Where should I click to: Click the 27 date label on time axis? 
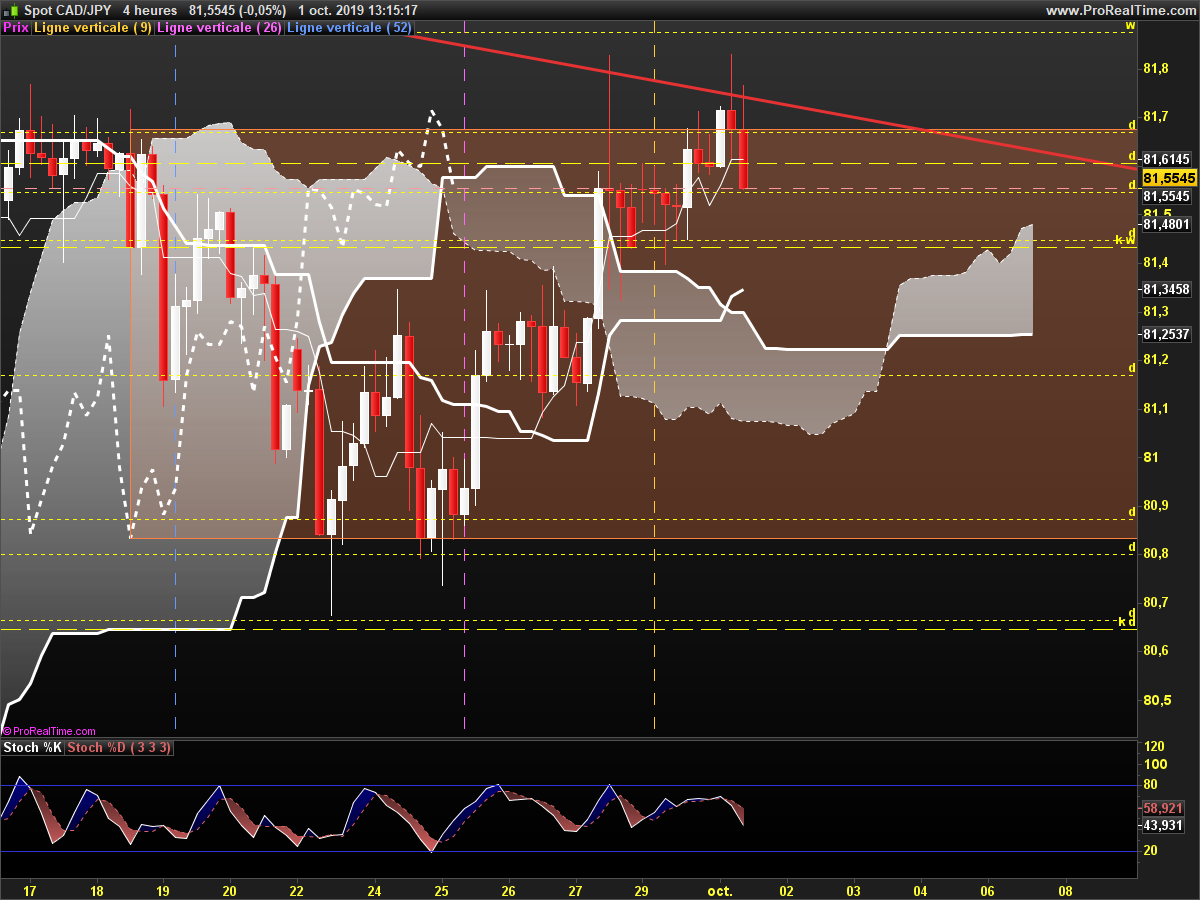click(x=575, y=890)
